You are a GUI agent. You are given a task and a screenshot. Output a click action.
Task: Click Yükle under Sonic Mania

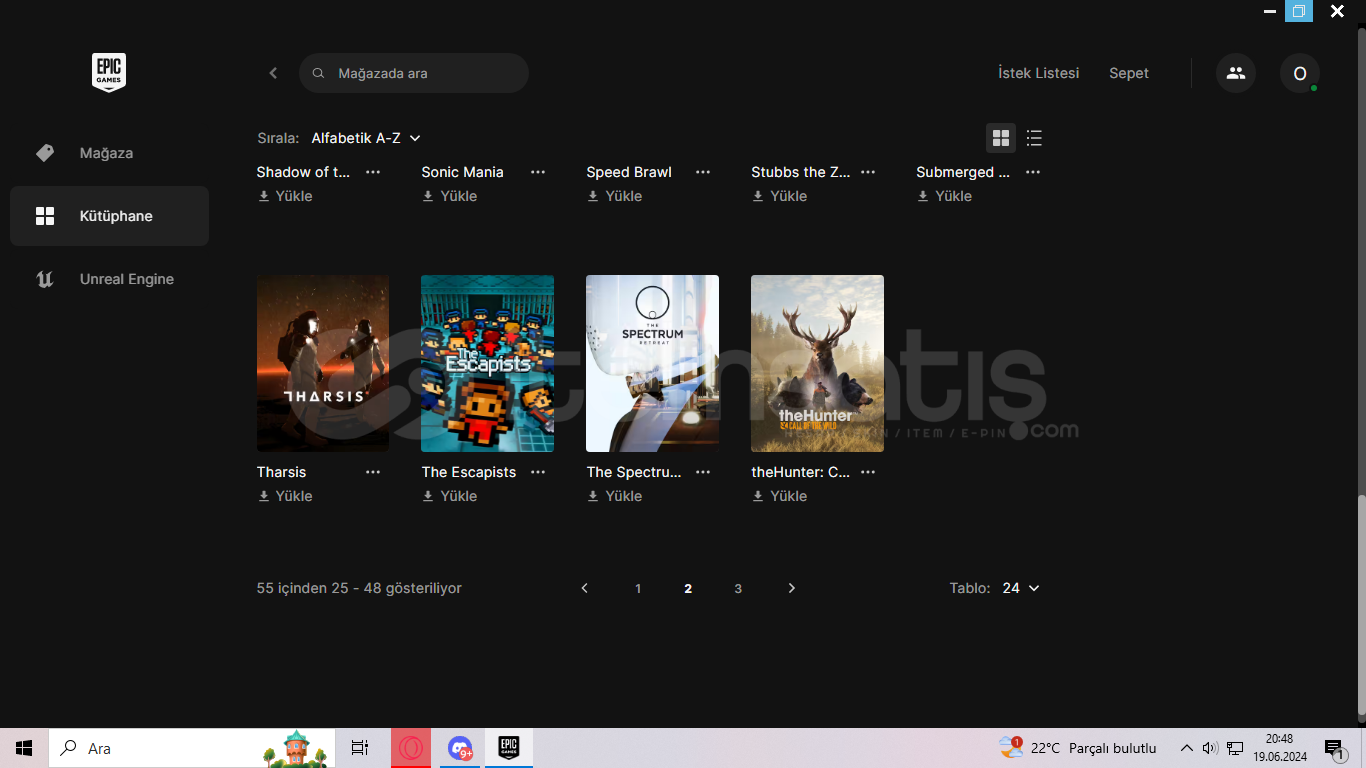[450, 196]
